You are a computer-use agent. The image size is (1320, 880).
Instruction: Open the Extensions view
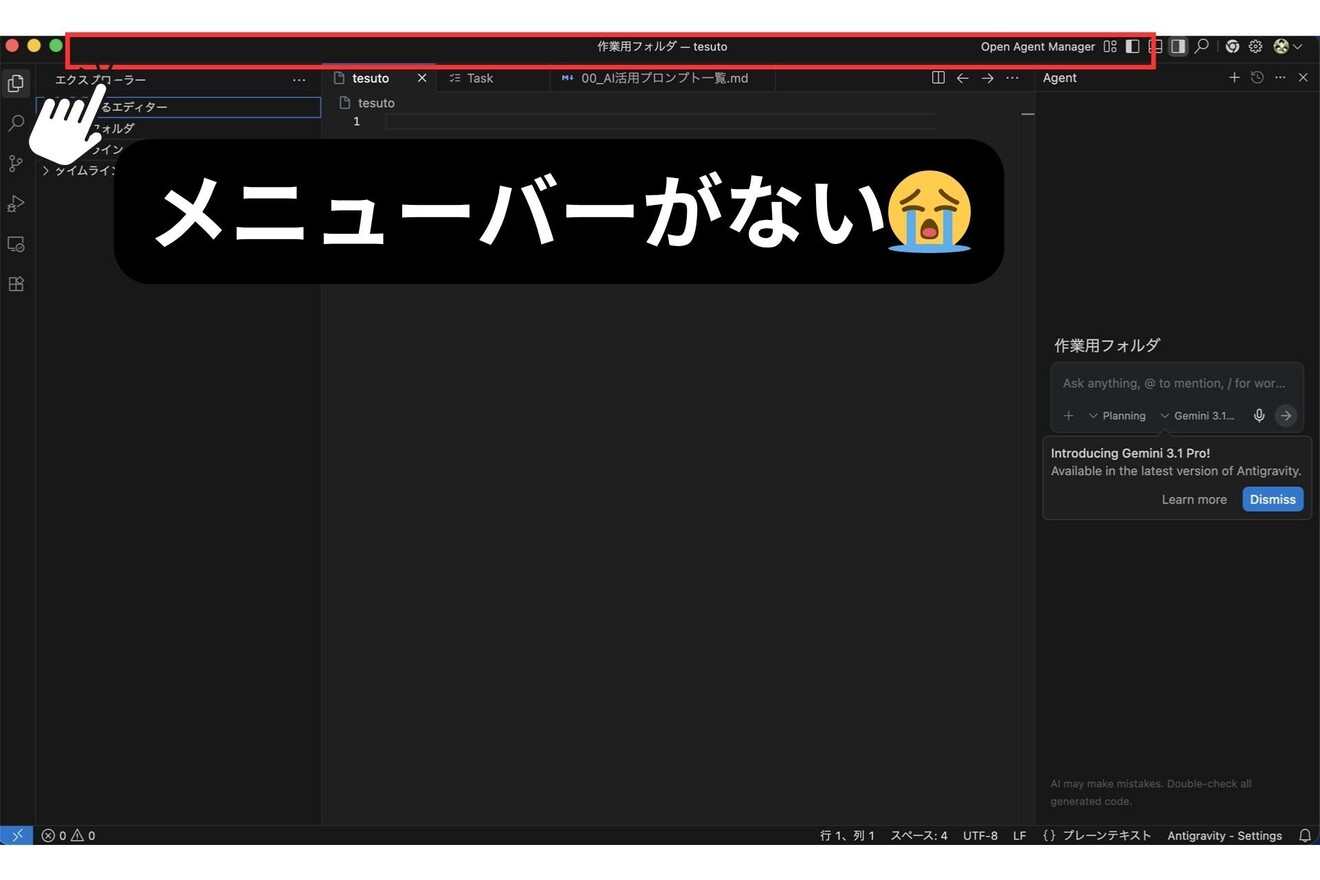[16, 284]
